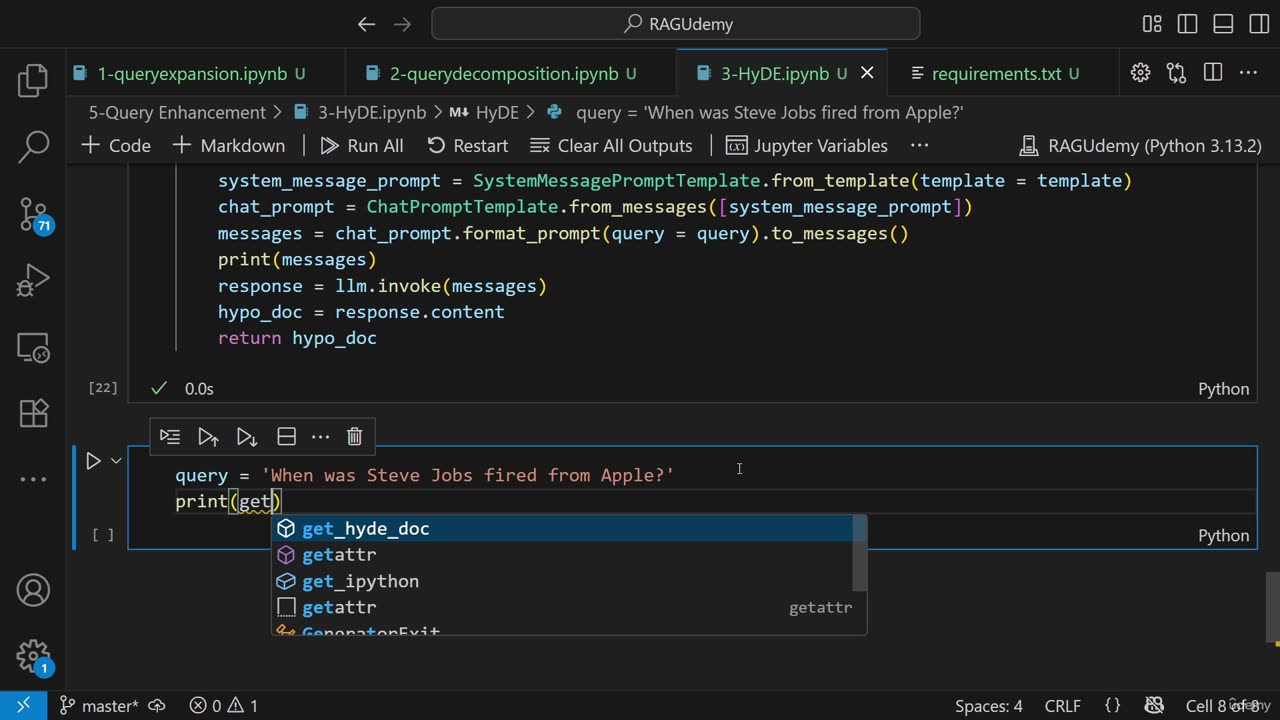
Task: Toggle the bottom panel layout
Action: click(1222, 24)
